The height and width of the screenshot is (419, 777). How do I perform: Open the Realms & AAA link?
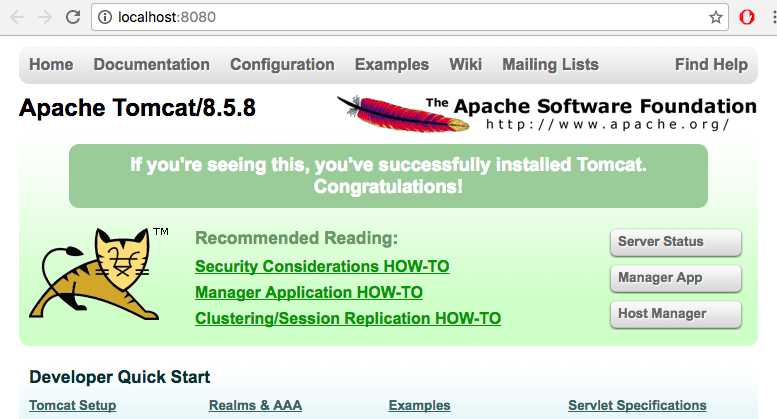tap(255, 405)
